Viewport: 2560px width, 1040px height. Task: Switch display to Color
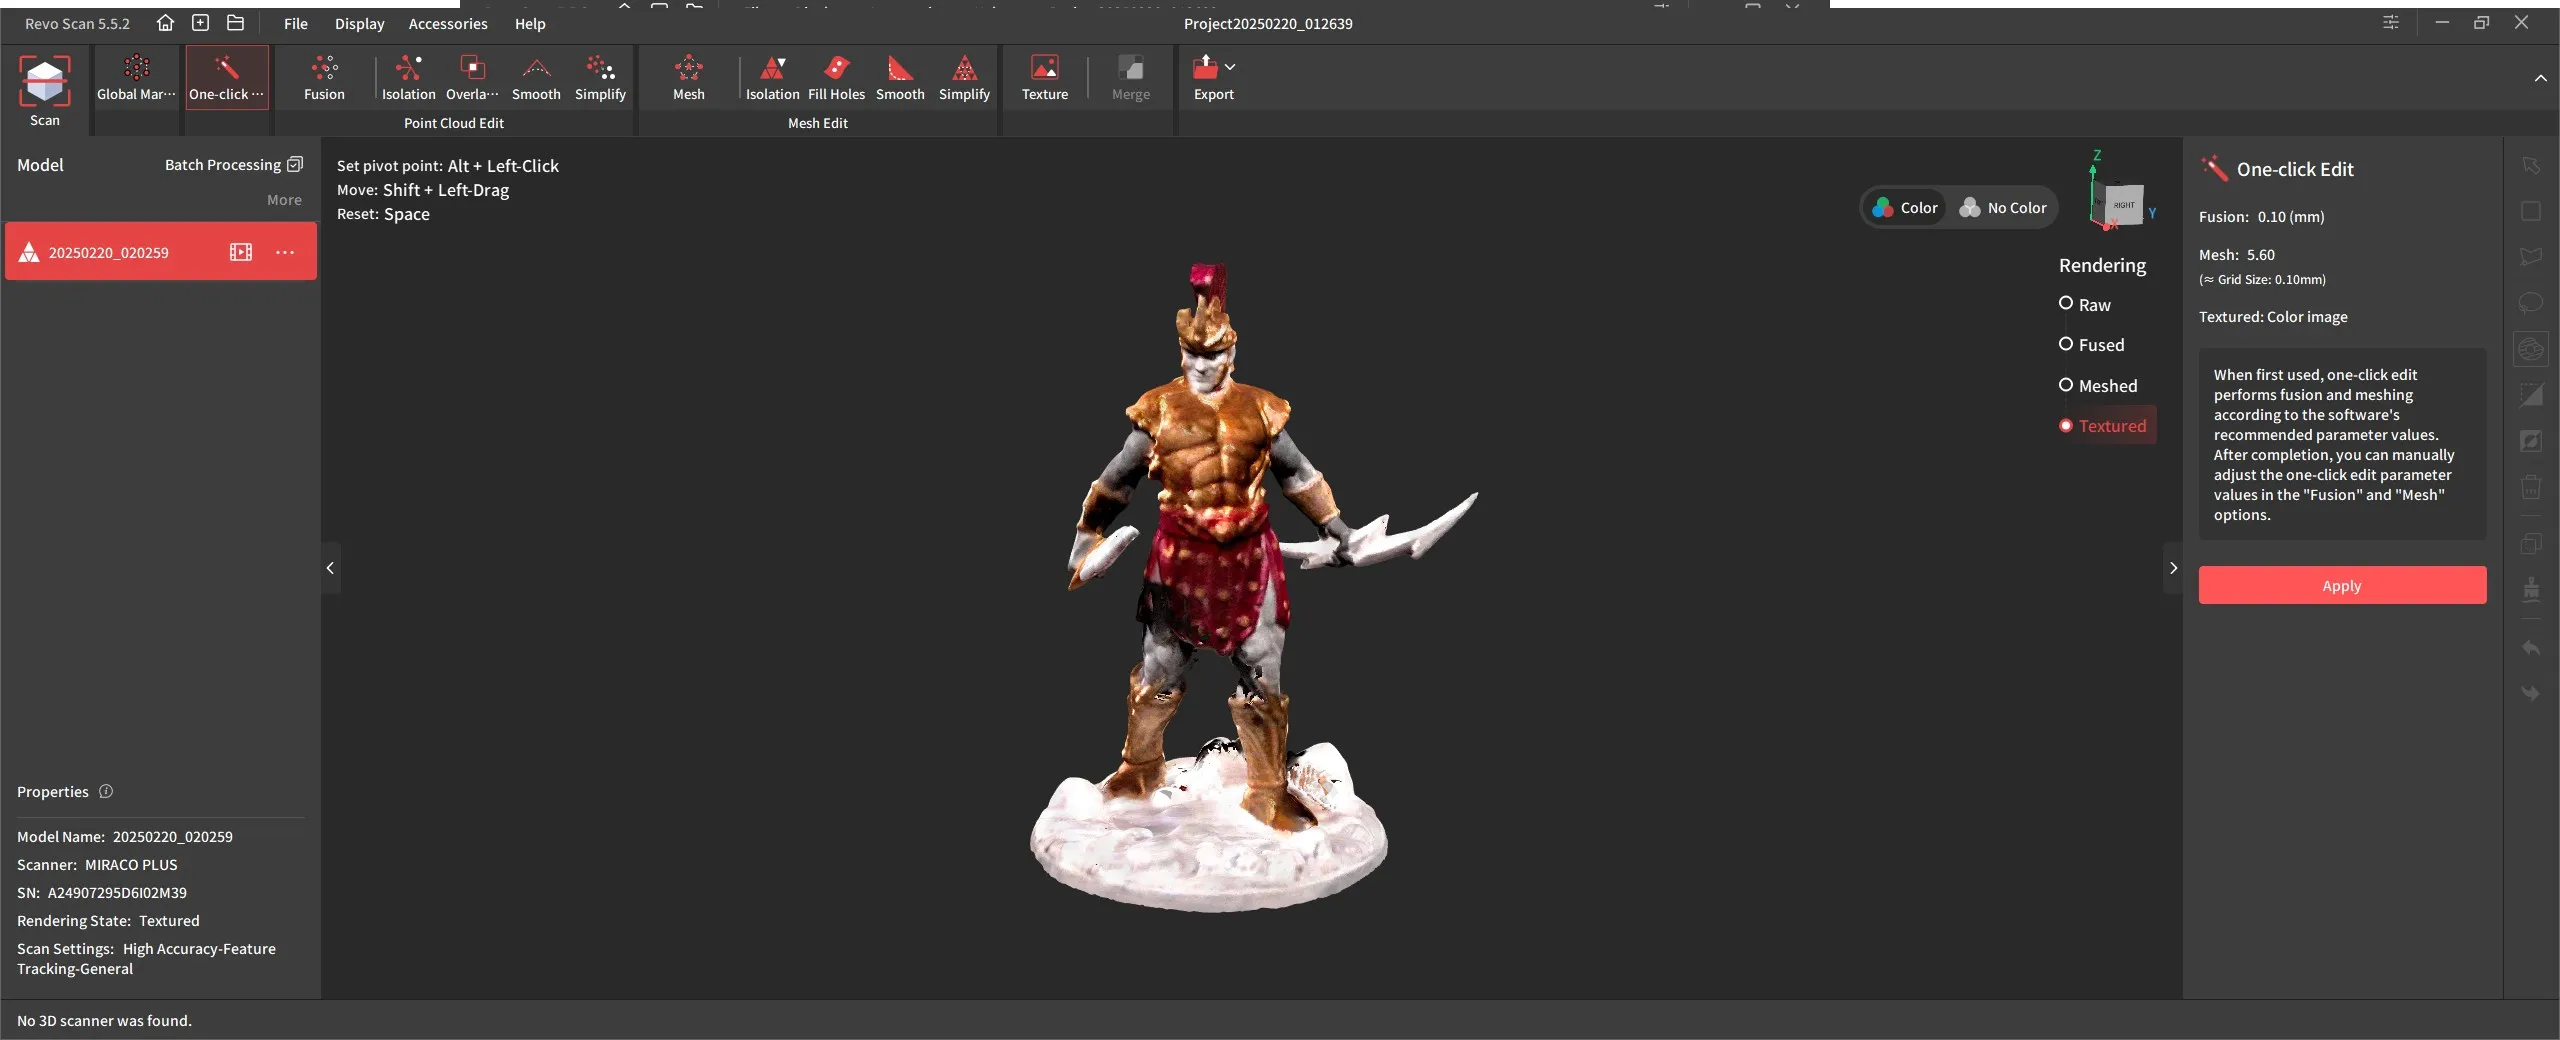pyautogui.click(x=1905, y=207)
